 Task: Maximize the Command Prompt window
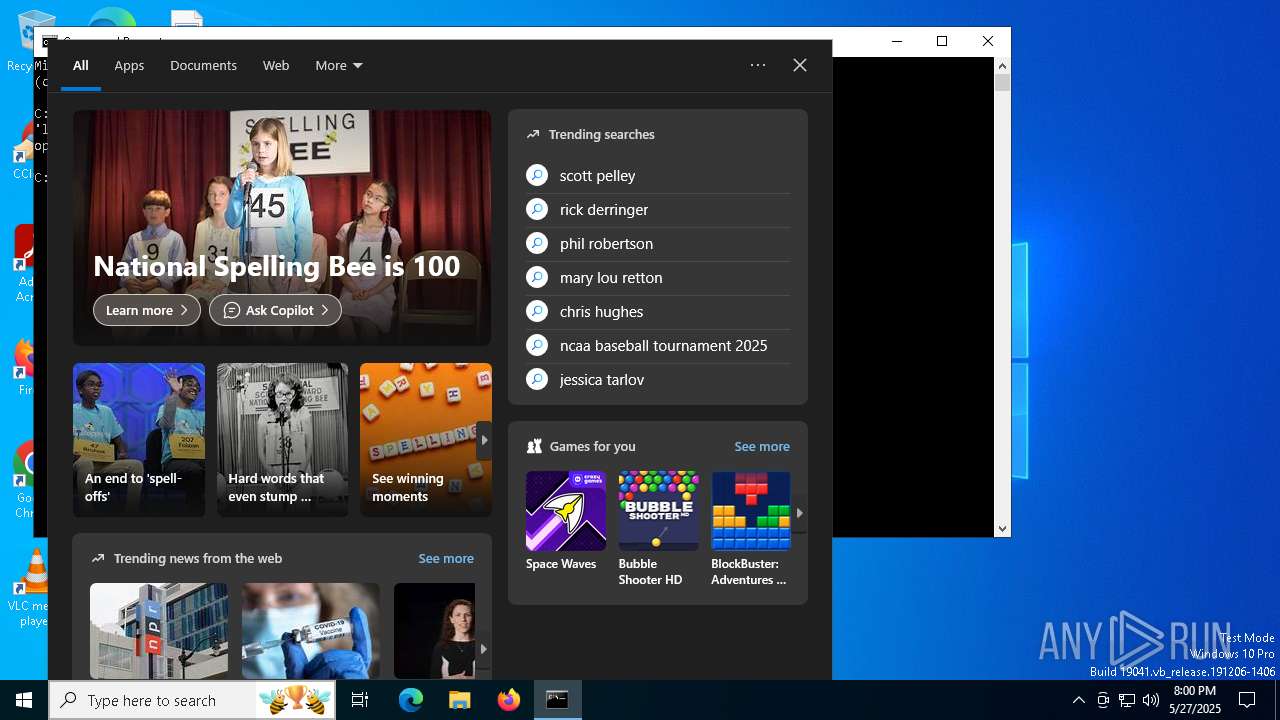tap(942, 41)
